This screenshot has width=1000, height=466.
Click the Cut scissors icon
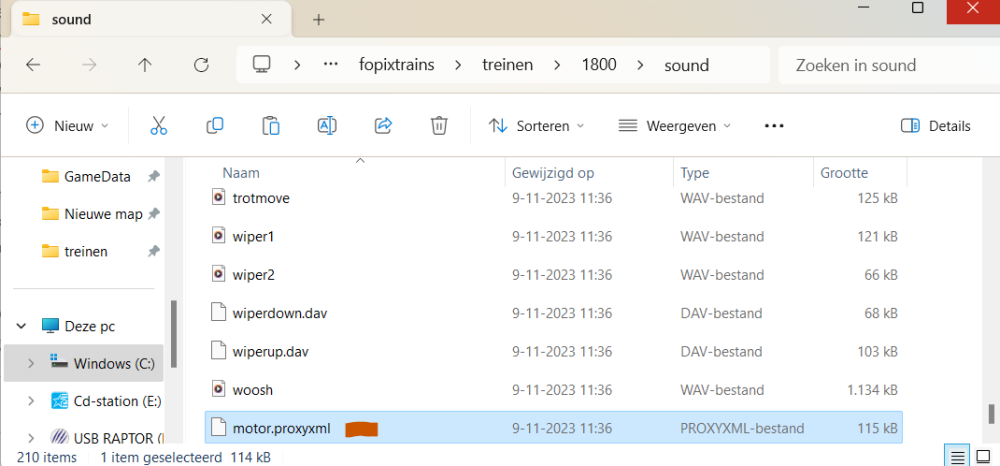(x=158, y=126)
